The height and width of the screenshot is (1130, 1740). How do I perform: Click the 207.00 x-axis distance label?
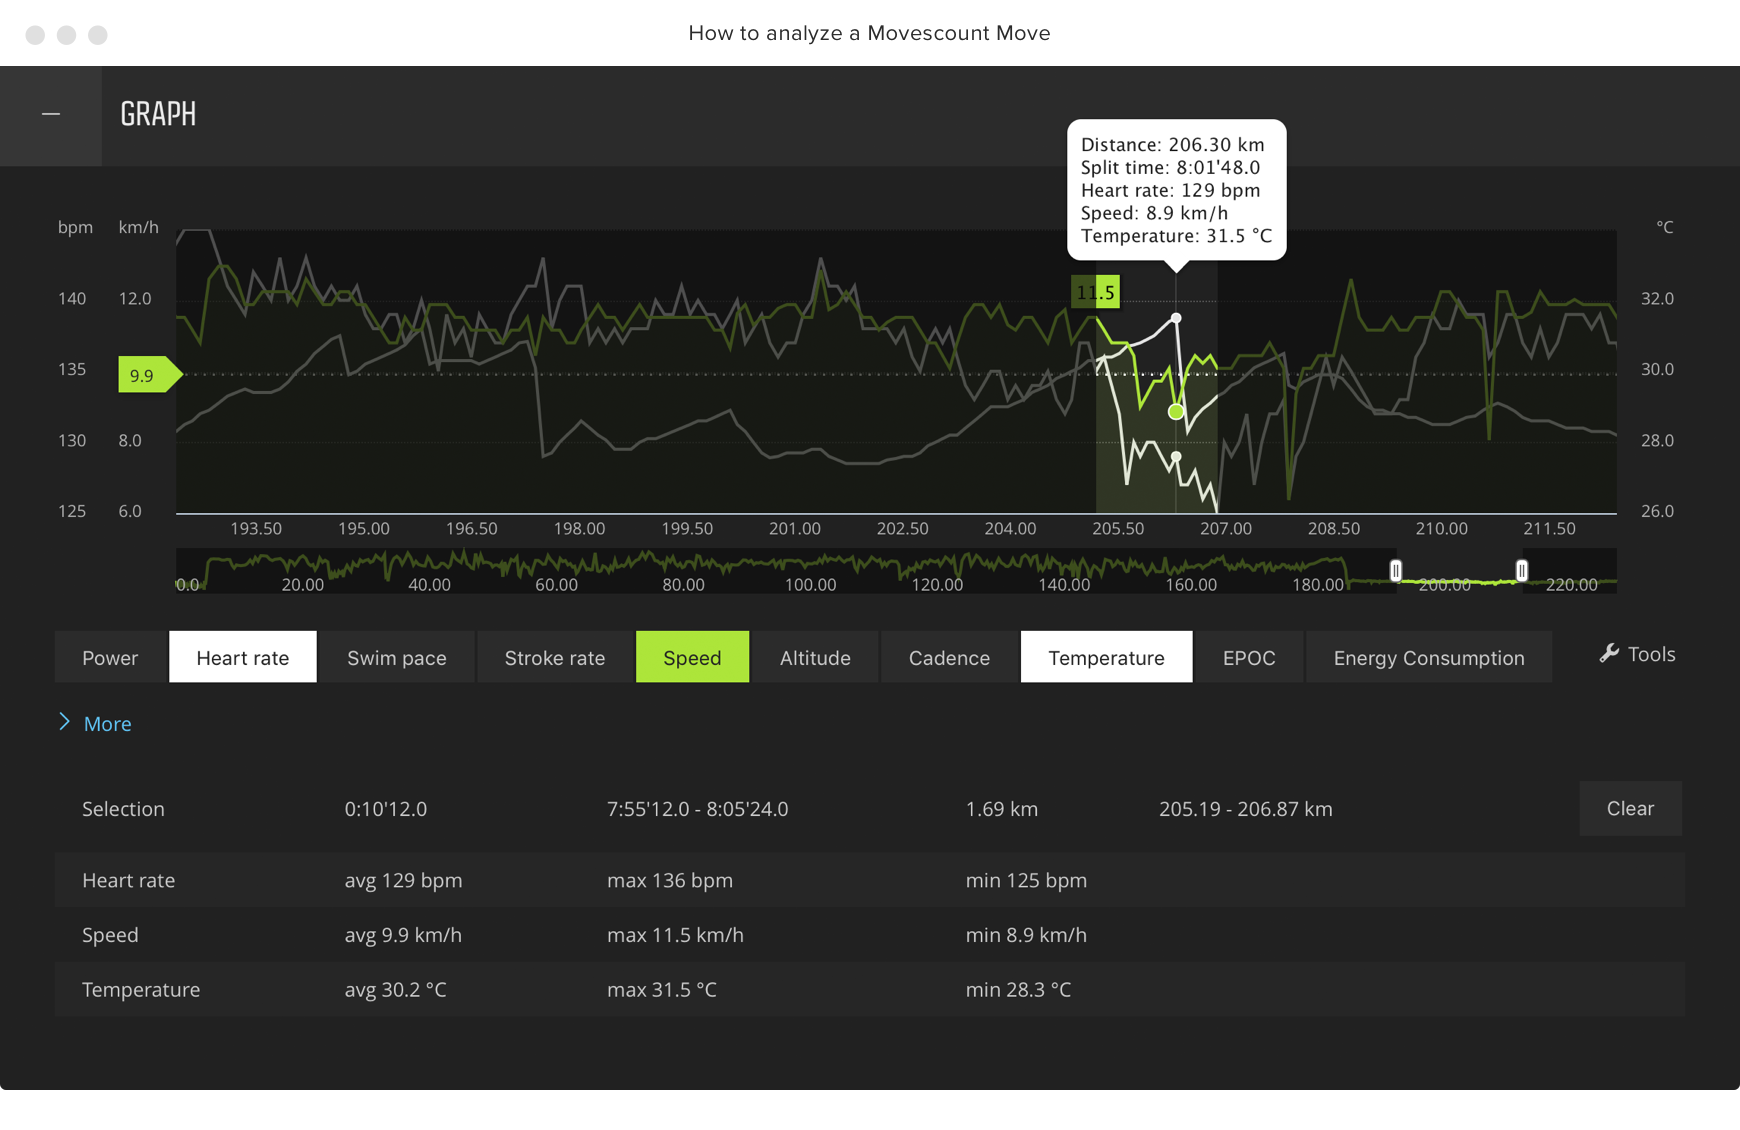[1226, 529]
